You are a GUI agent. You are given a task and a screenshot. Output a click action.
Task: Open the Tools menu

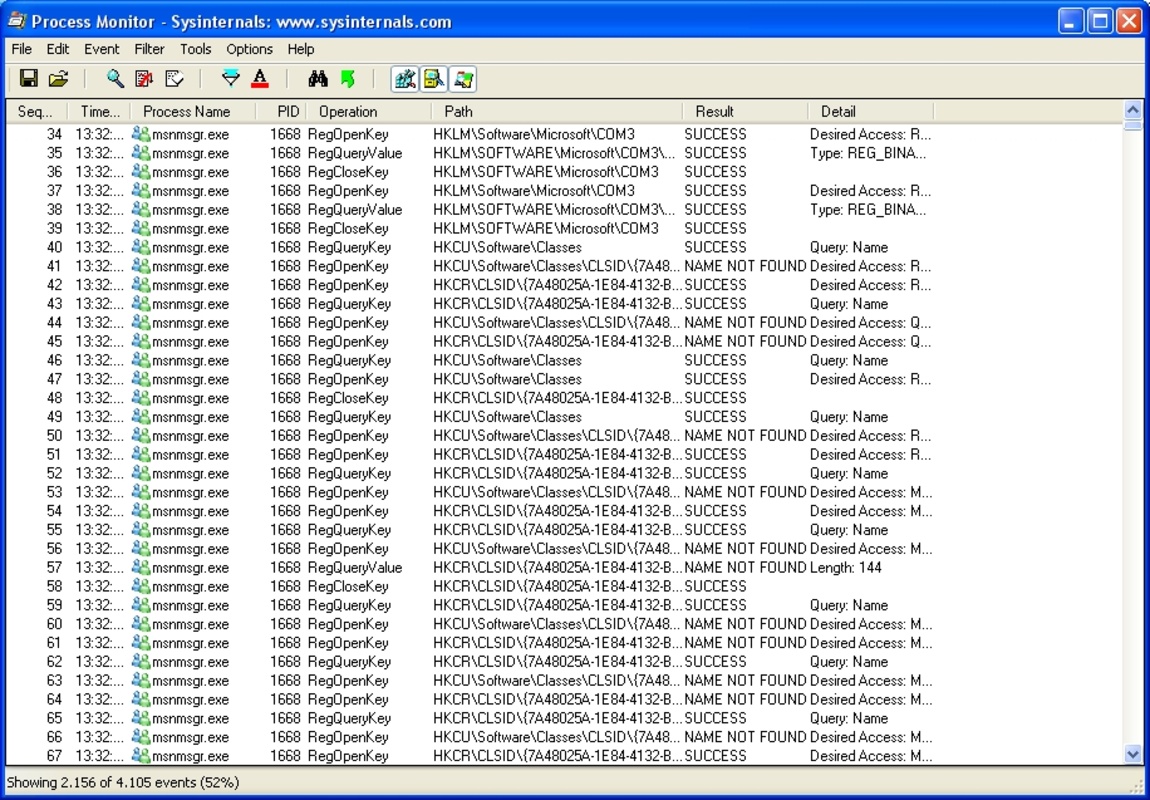[x=195, y=49]
